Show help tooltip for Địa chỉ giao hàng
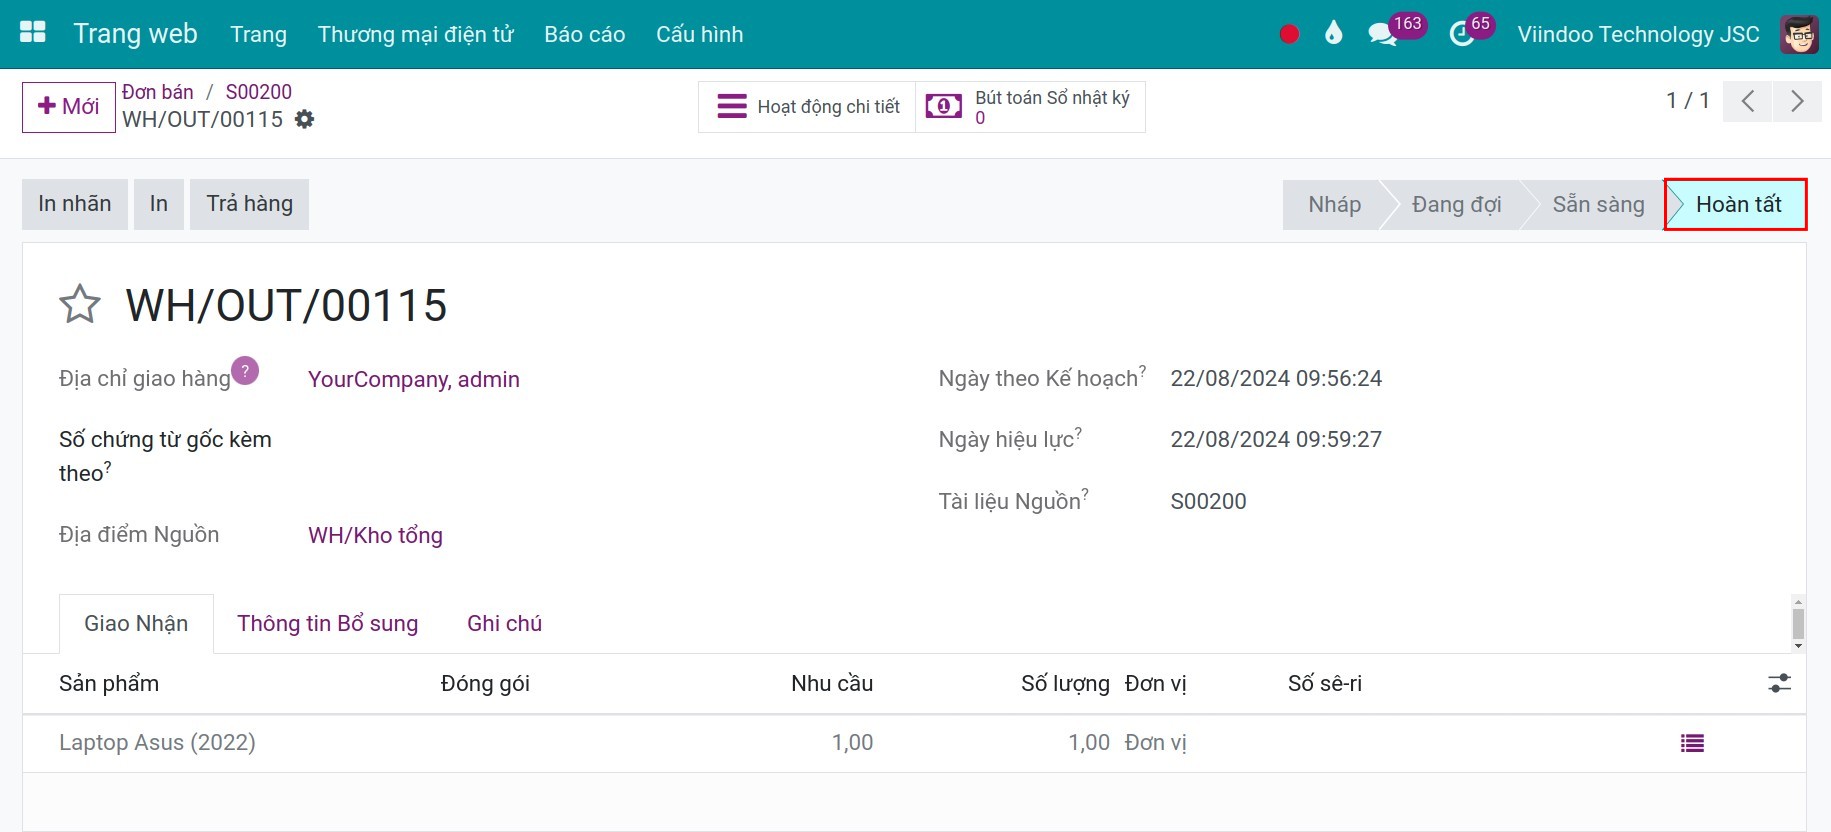This screenshot has width=1831, height=832. (x=245, y=371)
